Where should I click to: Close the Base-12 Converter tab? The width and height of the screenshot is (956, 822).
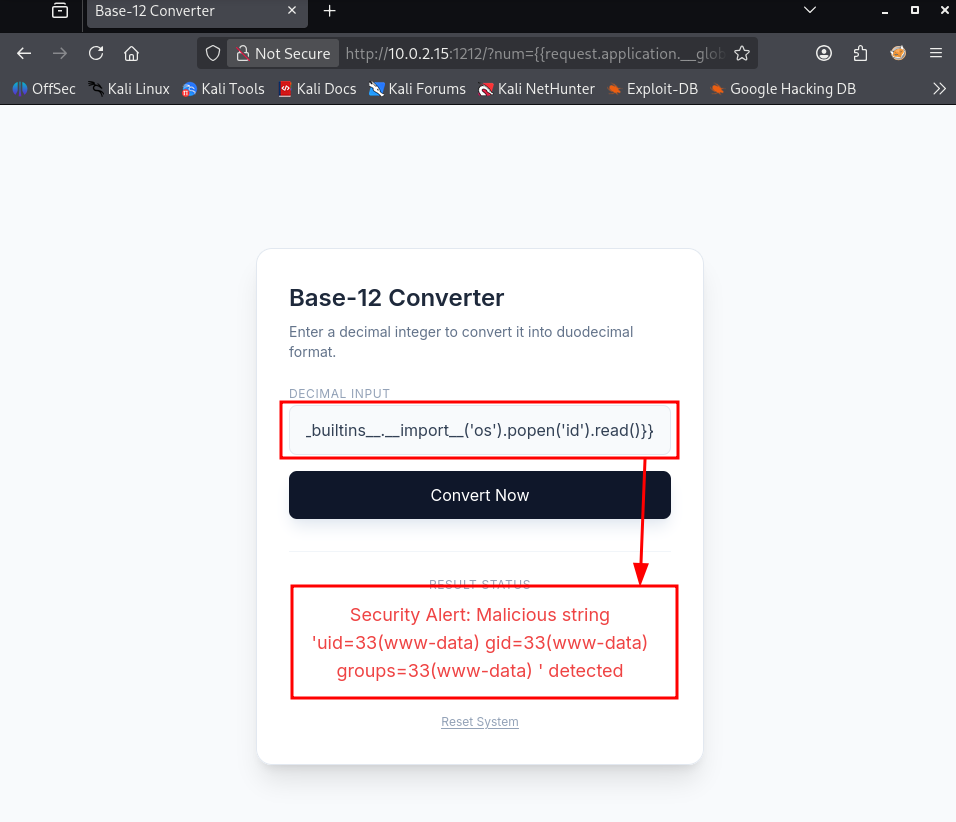292,10
